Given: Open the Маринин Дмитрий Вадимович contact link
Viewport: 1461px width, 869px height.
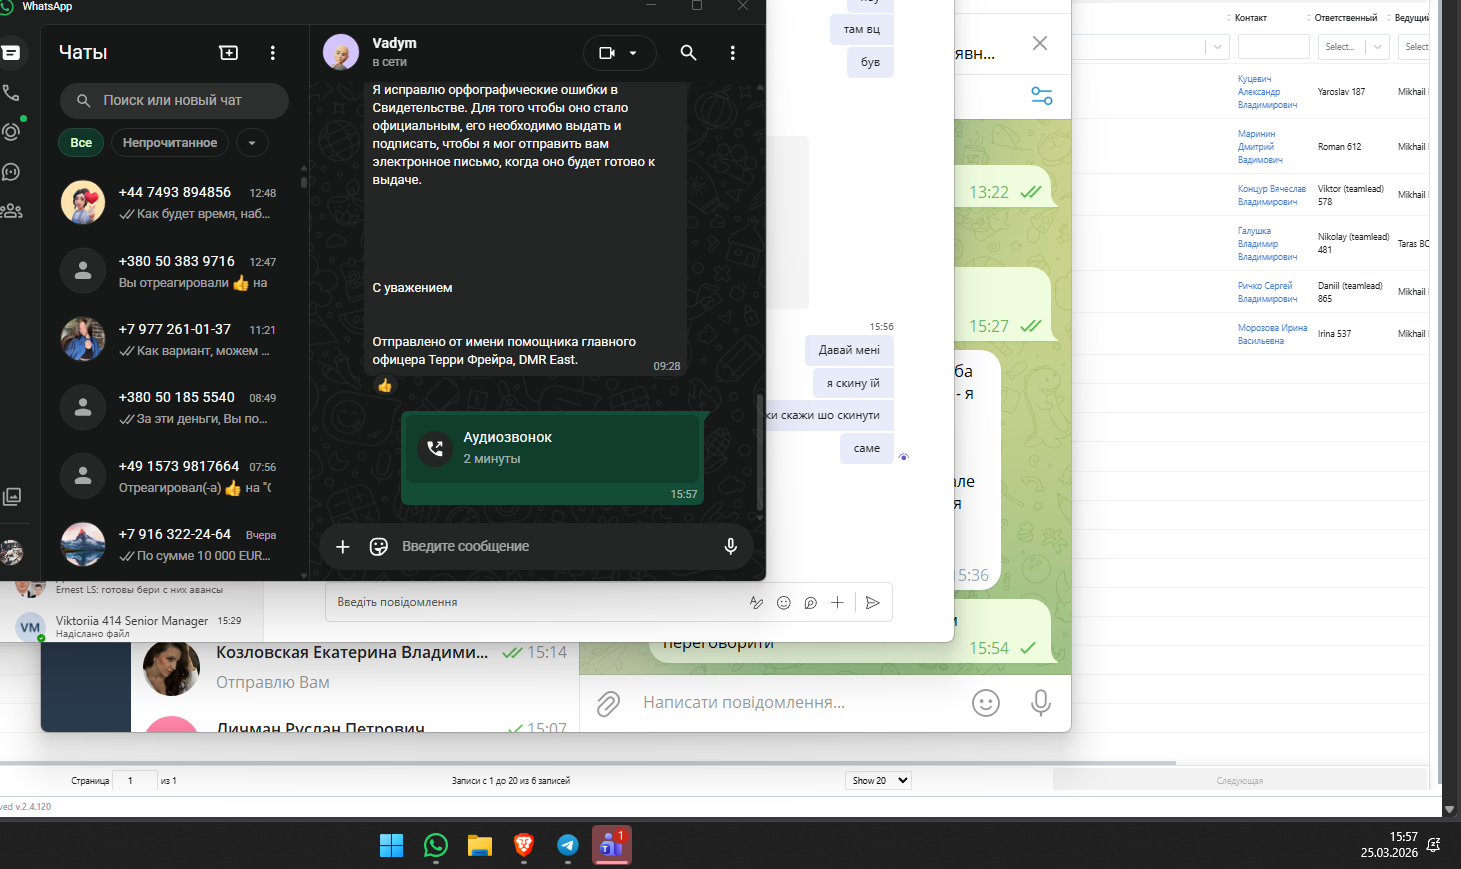Looking at the screenshot, I should 1260,147.
